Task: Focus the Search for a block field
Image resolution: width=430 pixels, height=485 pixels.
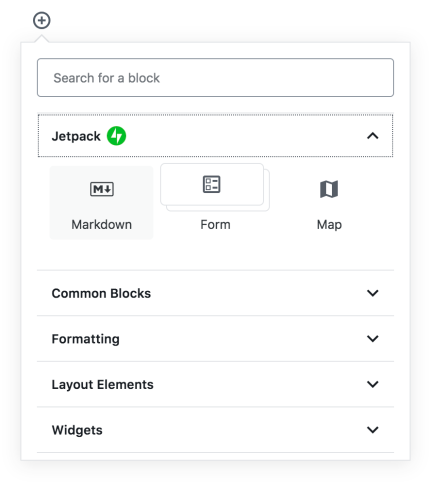Action: pos(215,78)
